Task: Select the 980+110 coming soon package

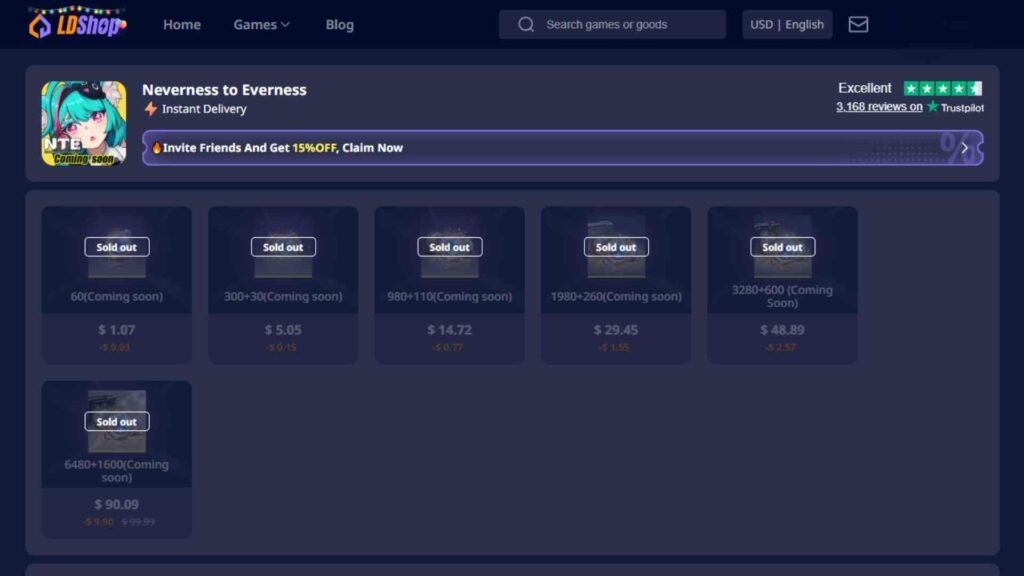Action: click(x=449, y=283)
